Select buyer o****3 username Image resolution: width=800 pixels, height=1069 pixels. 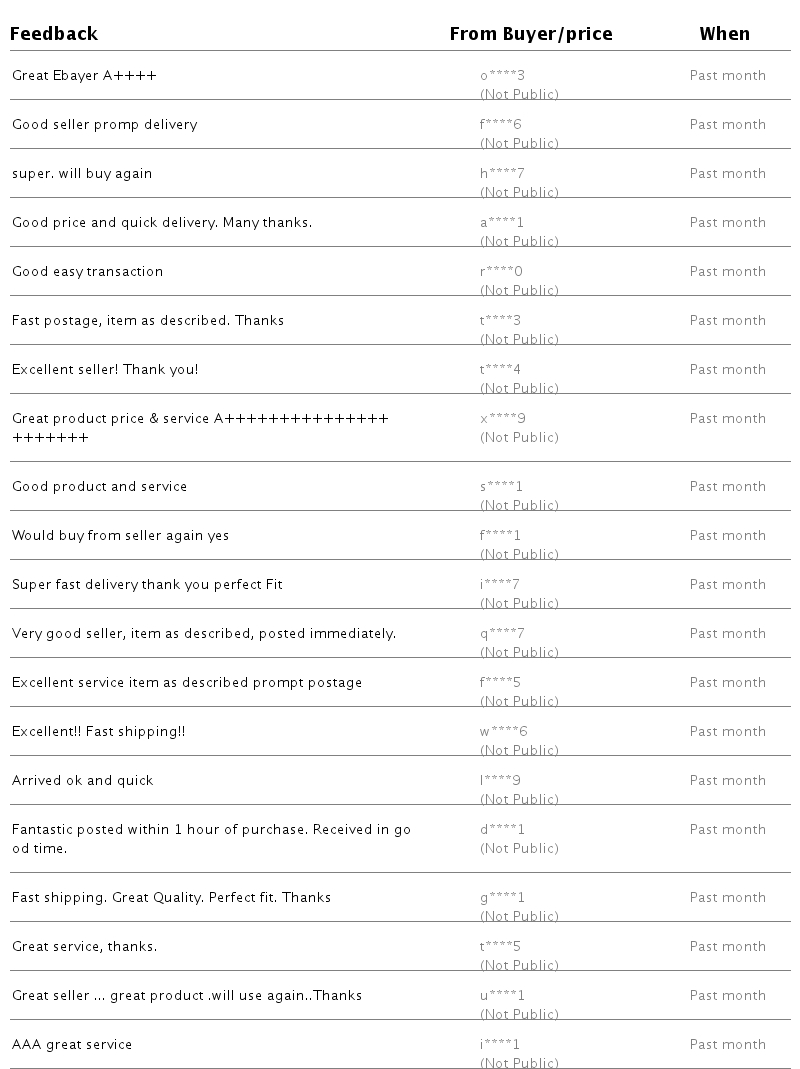click(502, 75)
